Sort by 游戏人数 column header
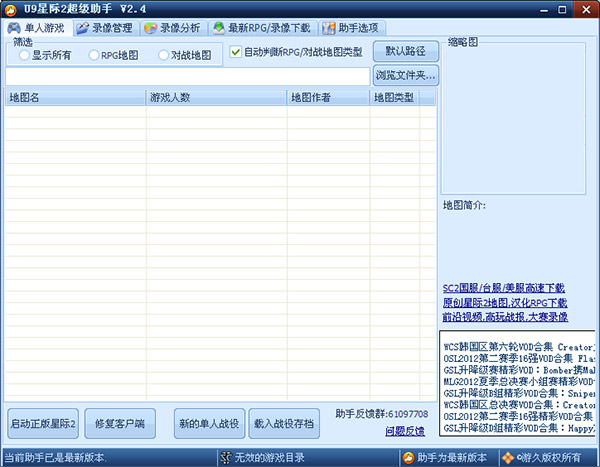The width and height of the screenshot is (600, 467). pos(216,97)
